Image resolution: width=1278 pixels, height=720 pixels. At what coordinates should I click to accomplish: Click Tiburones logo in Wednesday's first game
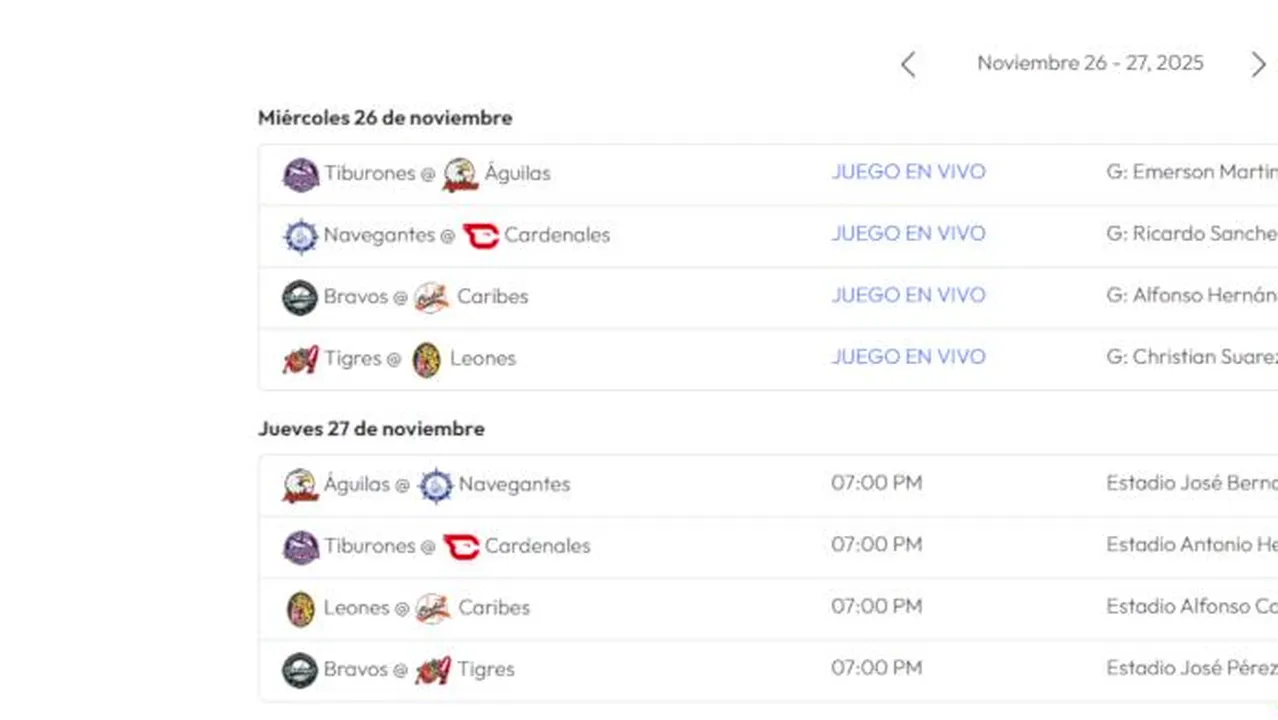tap(301, 175)
